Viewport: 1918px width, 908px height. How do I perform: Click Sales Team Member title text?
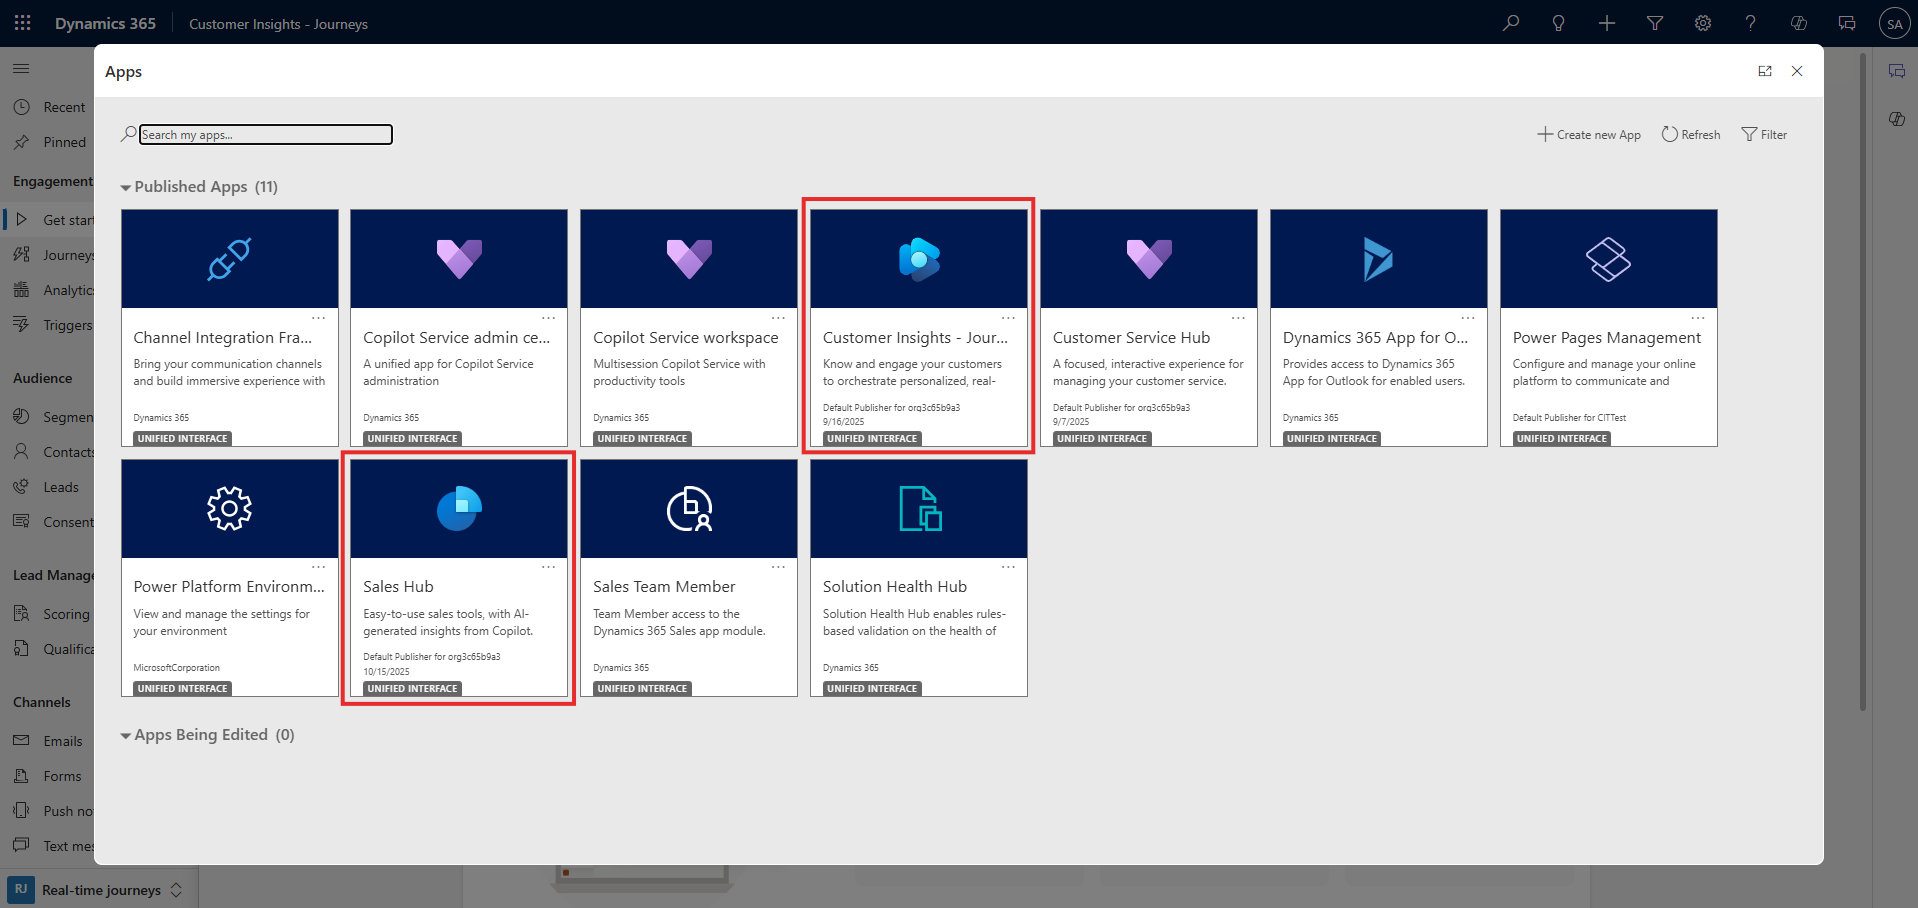click(x=664, y=587)
